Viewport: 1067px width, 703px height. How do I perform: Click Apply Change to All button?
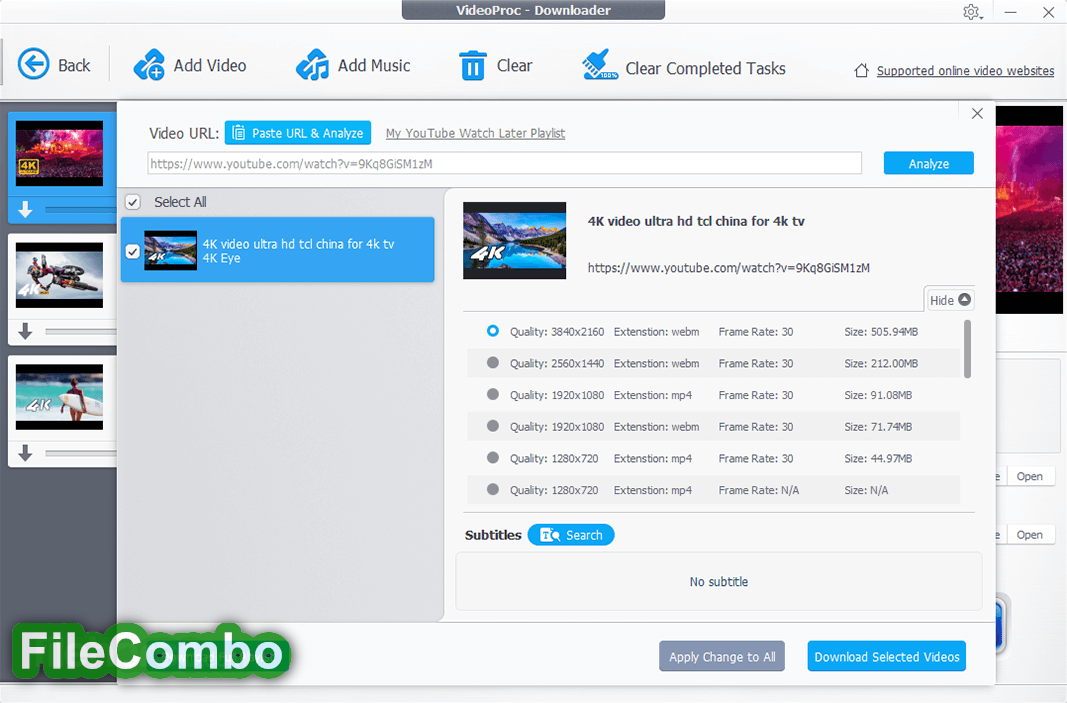click(x=721, y=657)
